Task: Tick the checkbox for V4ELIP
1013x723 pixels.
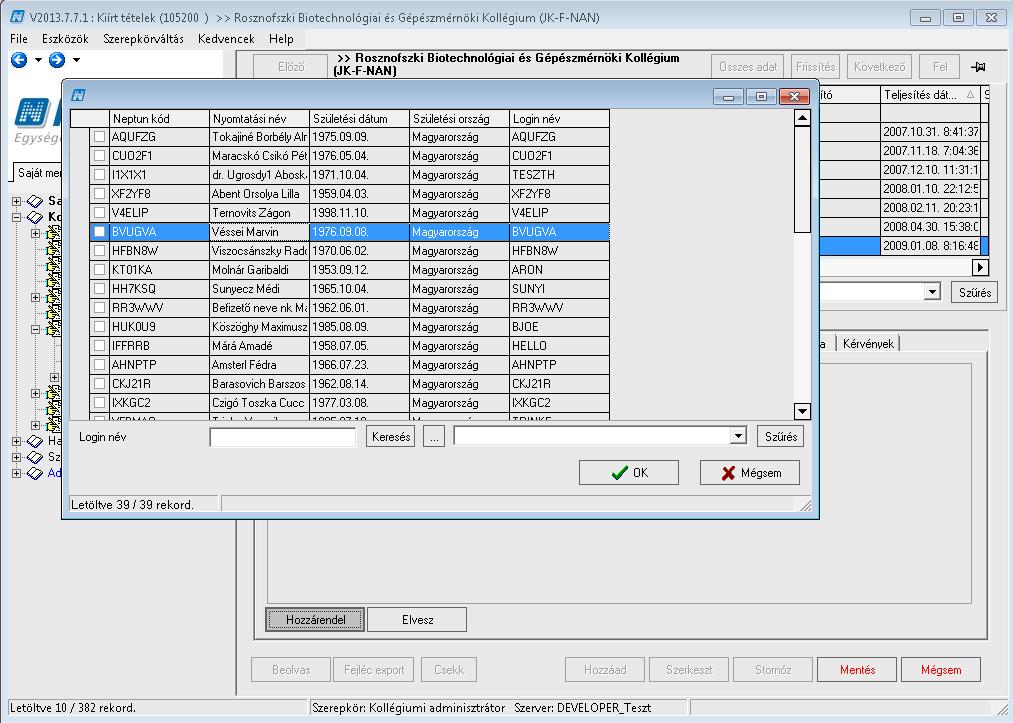Action: (x=99, y=213)
